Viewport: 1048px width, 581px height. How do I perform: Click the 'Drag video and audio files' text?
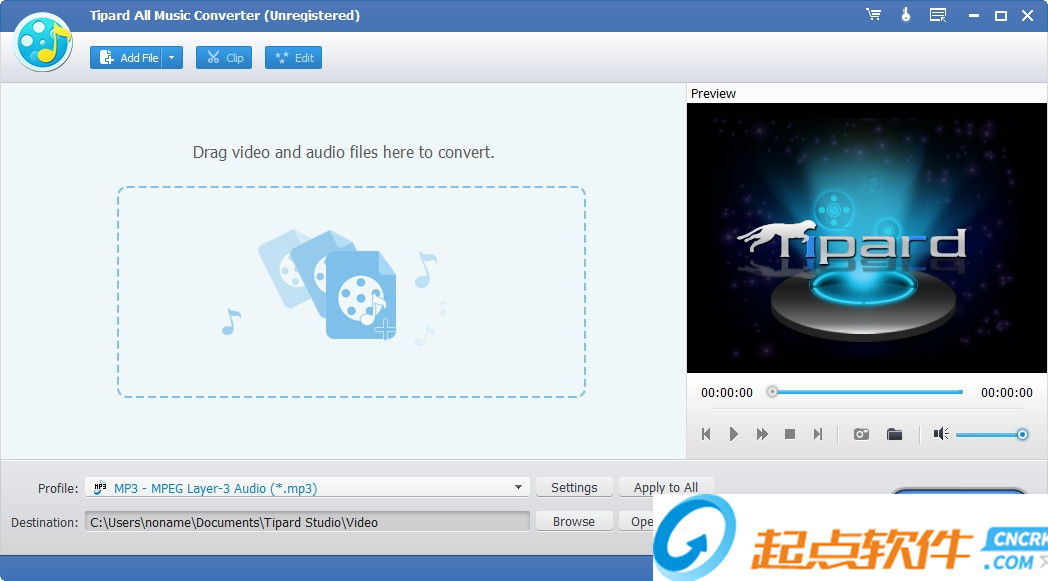pos(344,152)
